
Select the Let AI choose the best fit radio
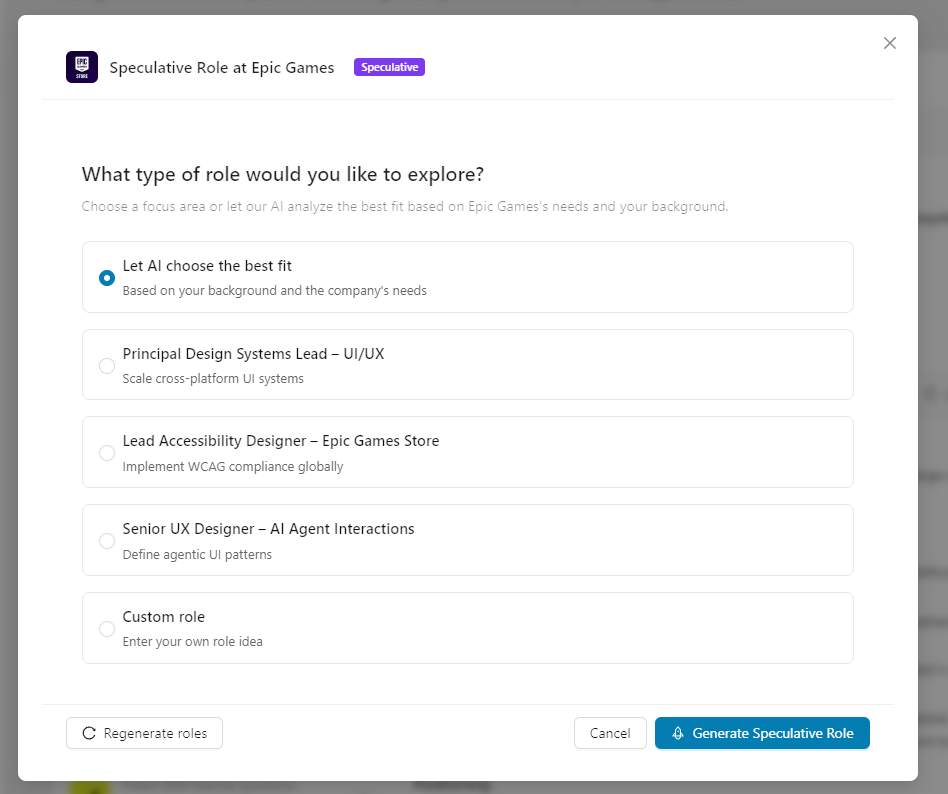click(107, 278)
